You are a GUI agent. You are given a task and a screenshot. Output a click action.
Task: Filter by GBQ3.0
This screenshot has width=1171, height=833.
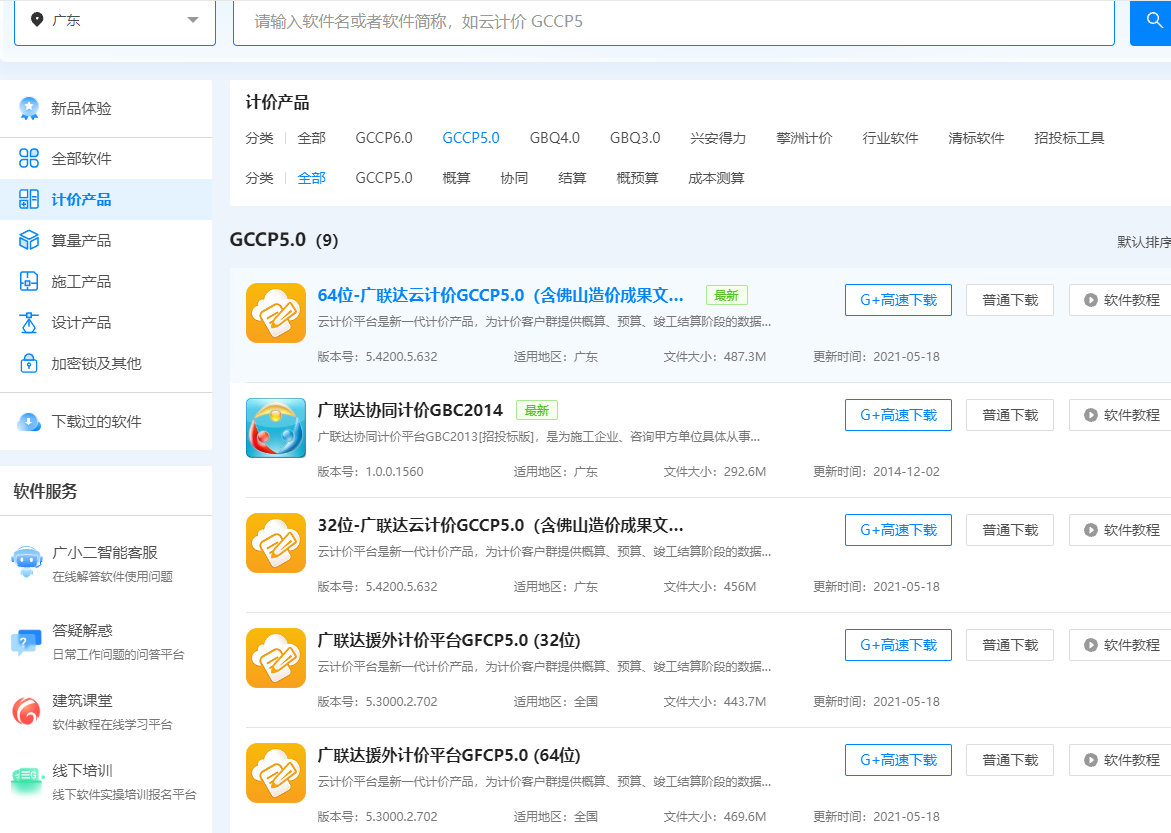click(x=635, y=138)
